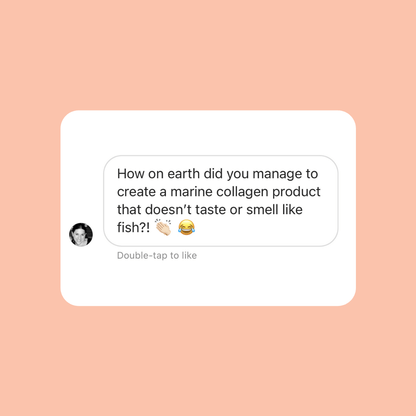The image size is (416, 416).
Task: Click the word "product" in the message
Action: (x=296, y=192)
